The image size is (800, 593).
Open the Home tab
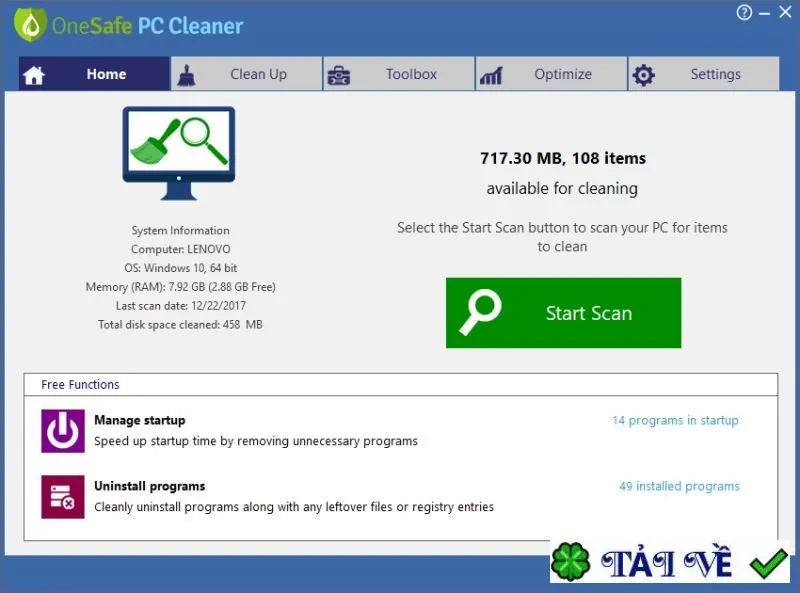coord(94,74)
